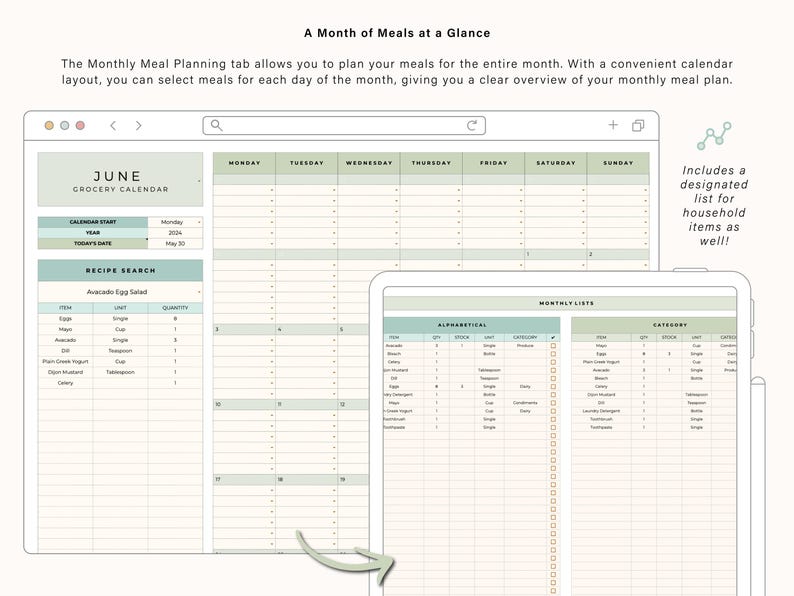Click the RECIPE SEARCH header
Image resolution: width=794 pixels, height=596 pixels.
pos(121,270)
